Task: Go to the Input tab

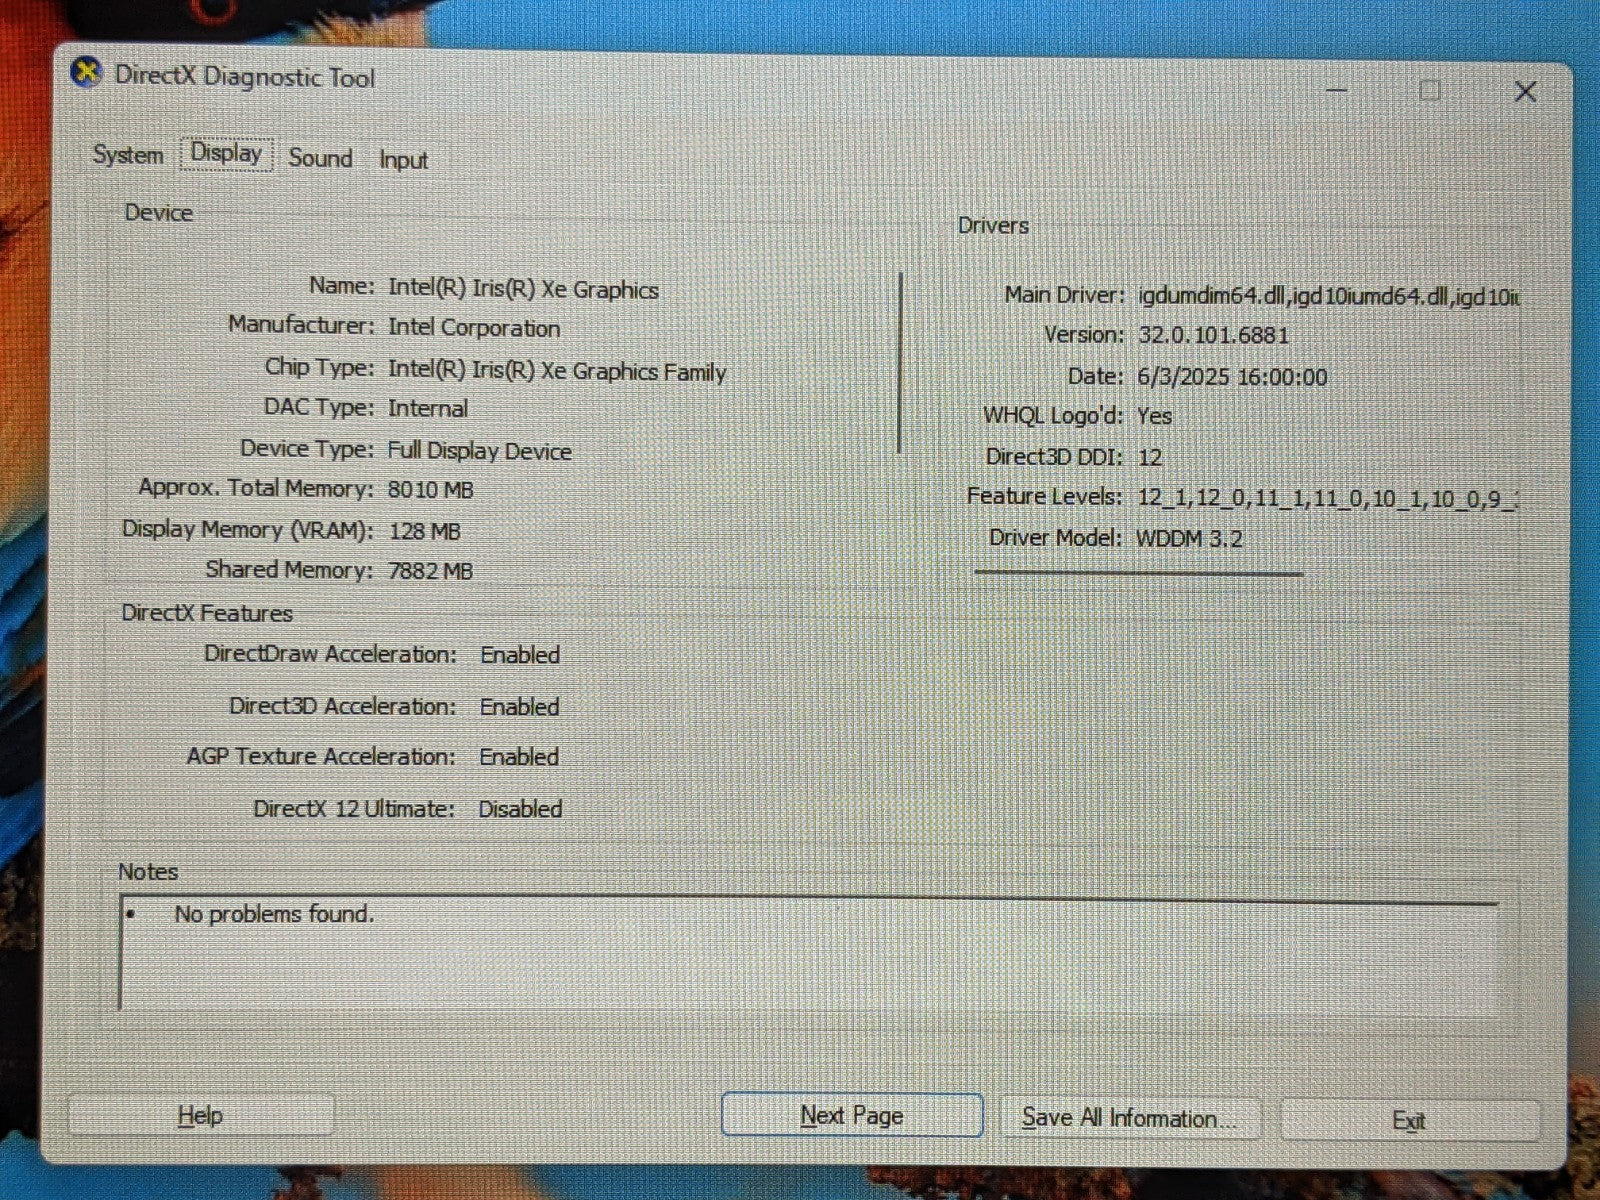Action: 403,160
